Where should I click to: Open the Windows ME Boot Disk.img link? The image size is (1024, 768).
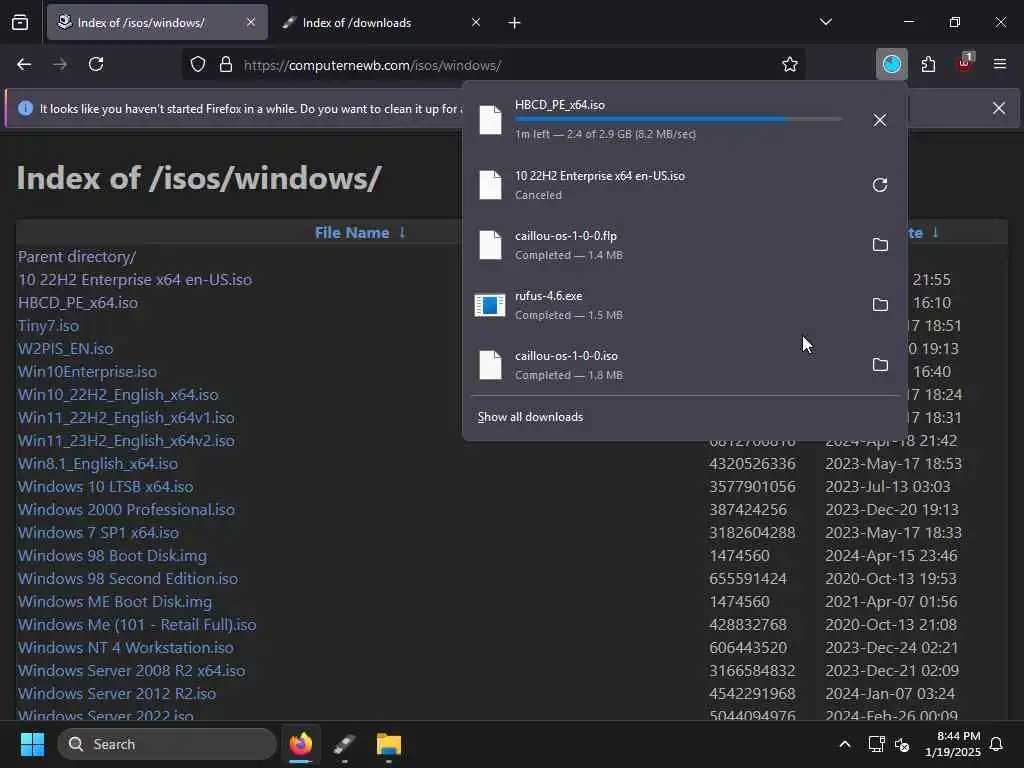click(115, 601)
